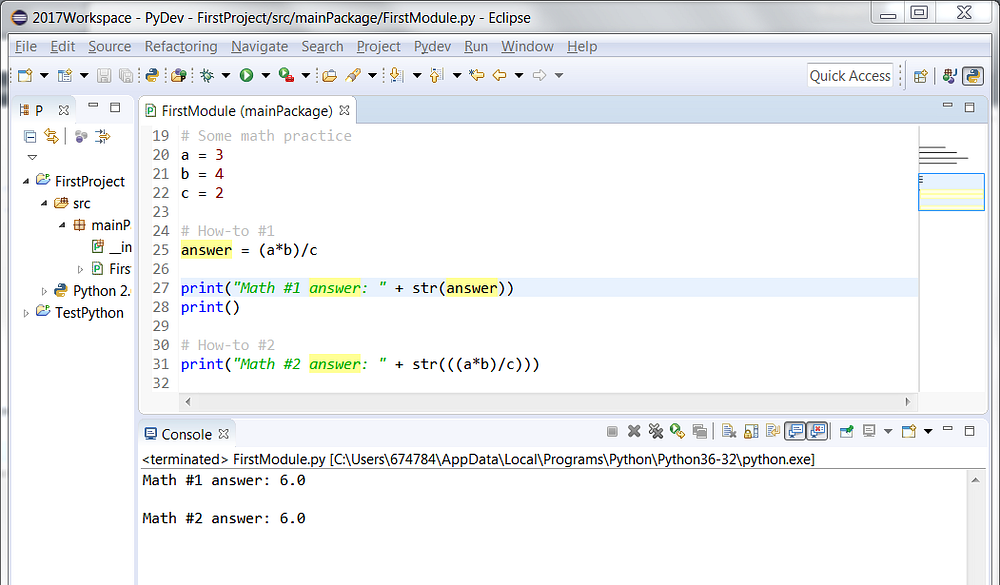Image resolution: width=1000 pixels, height=585 pixels.
Task: Expand the TestPython project node
Action: (x=26, y=313)
